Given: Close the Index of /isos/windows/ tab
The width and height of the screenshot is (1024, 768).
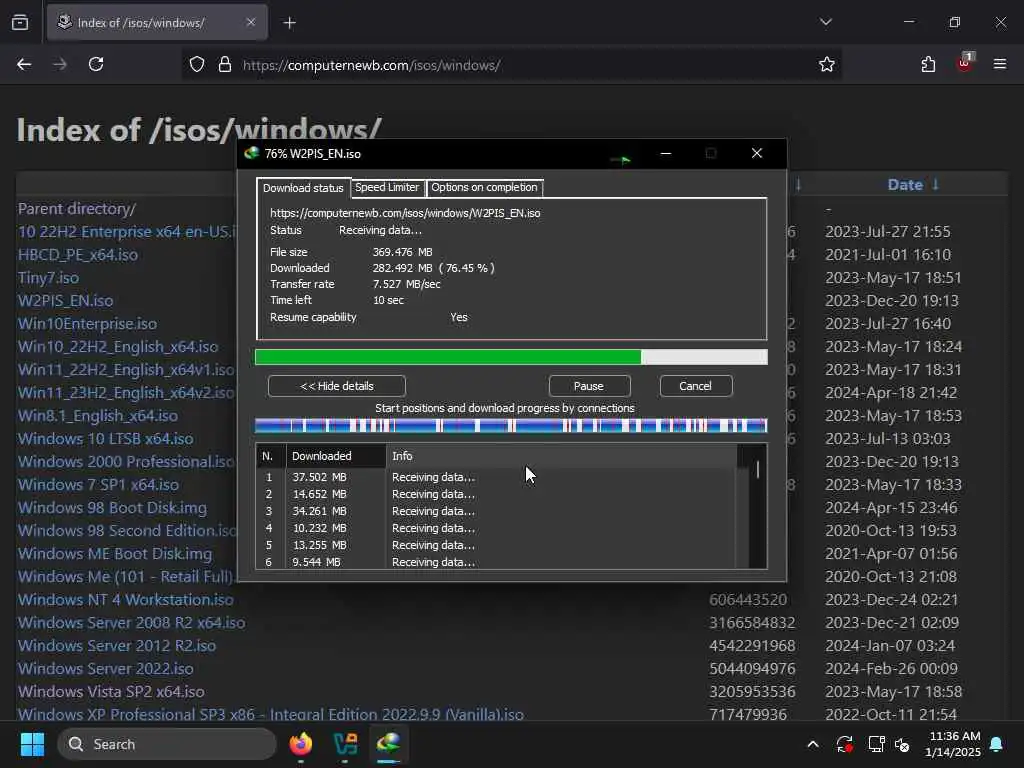Looking at the screenshot, I should [251, 22].
